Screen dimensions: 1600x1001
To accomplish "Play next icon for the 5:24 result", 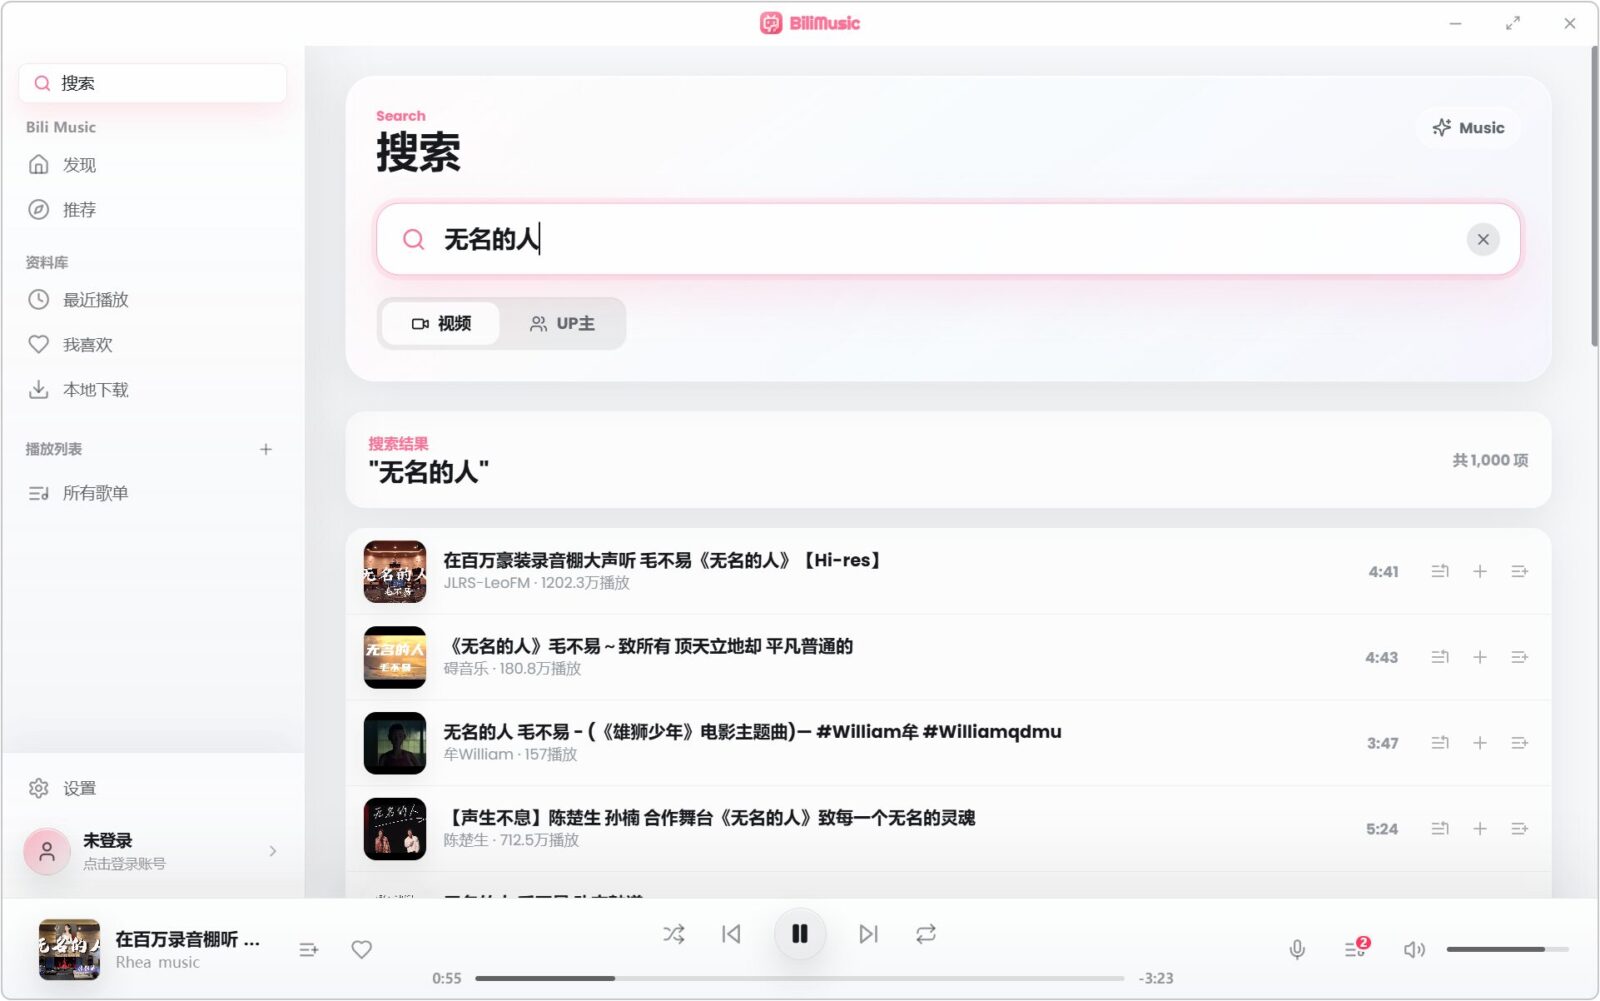I will [x=1440, y=830].
